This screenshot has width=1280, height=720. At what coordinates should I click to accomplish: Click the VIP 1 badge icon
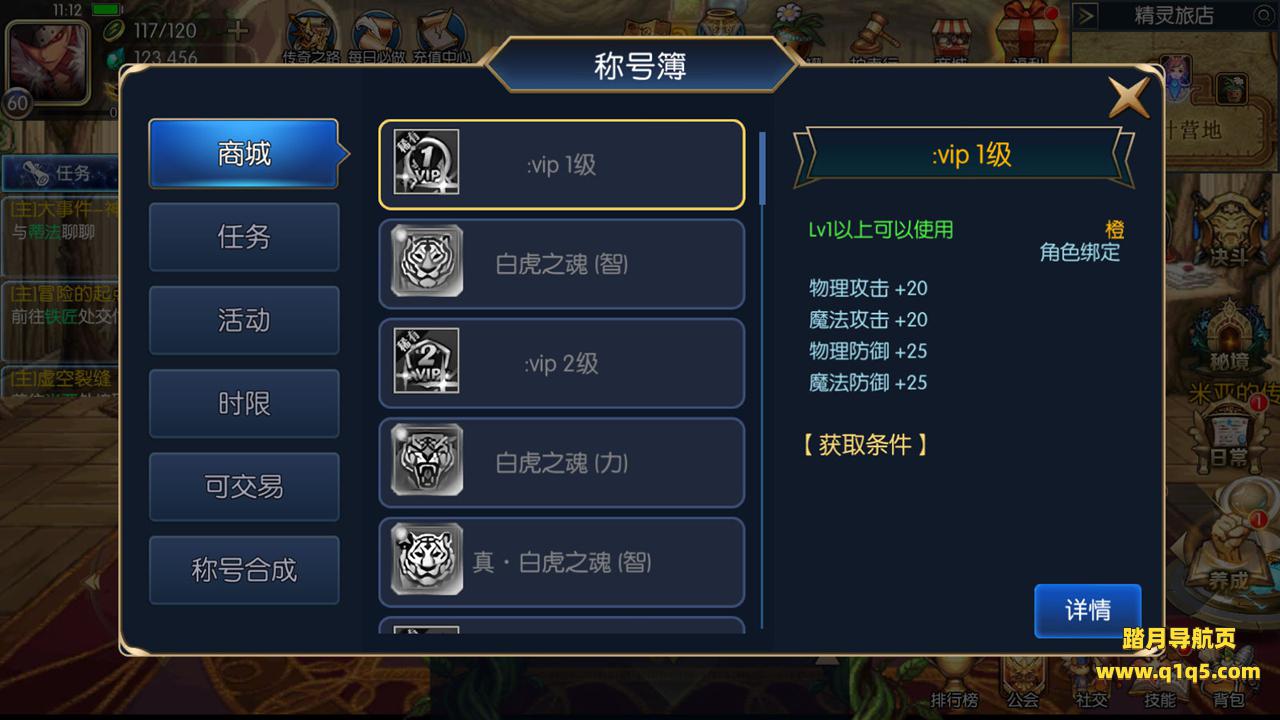(x=426, y=162)
